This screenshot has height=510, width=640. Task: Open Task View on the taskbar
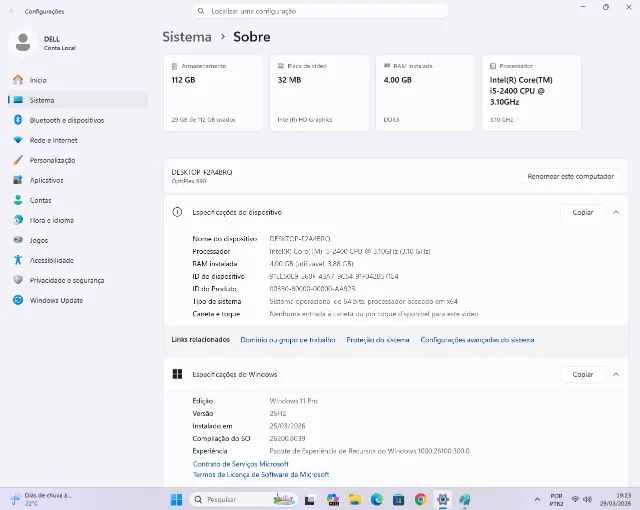[x=310, y=499]
